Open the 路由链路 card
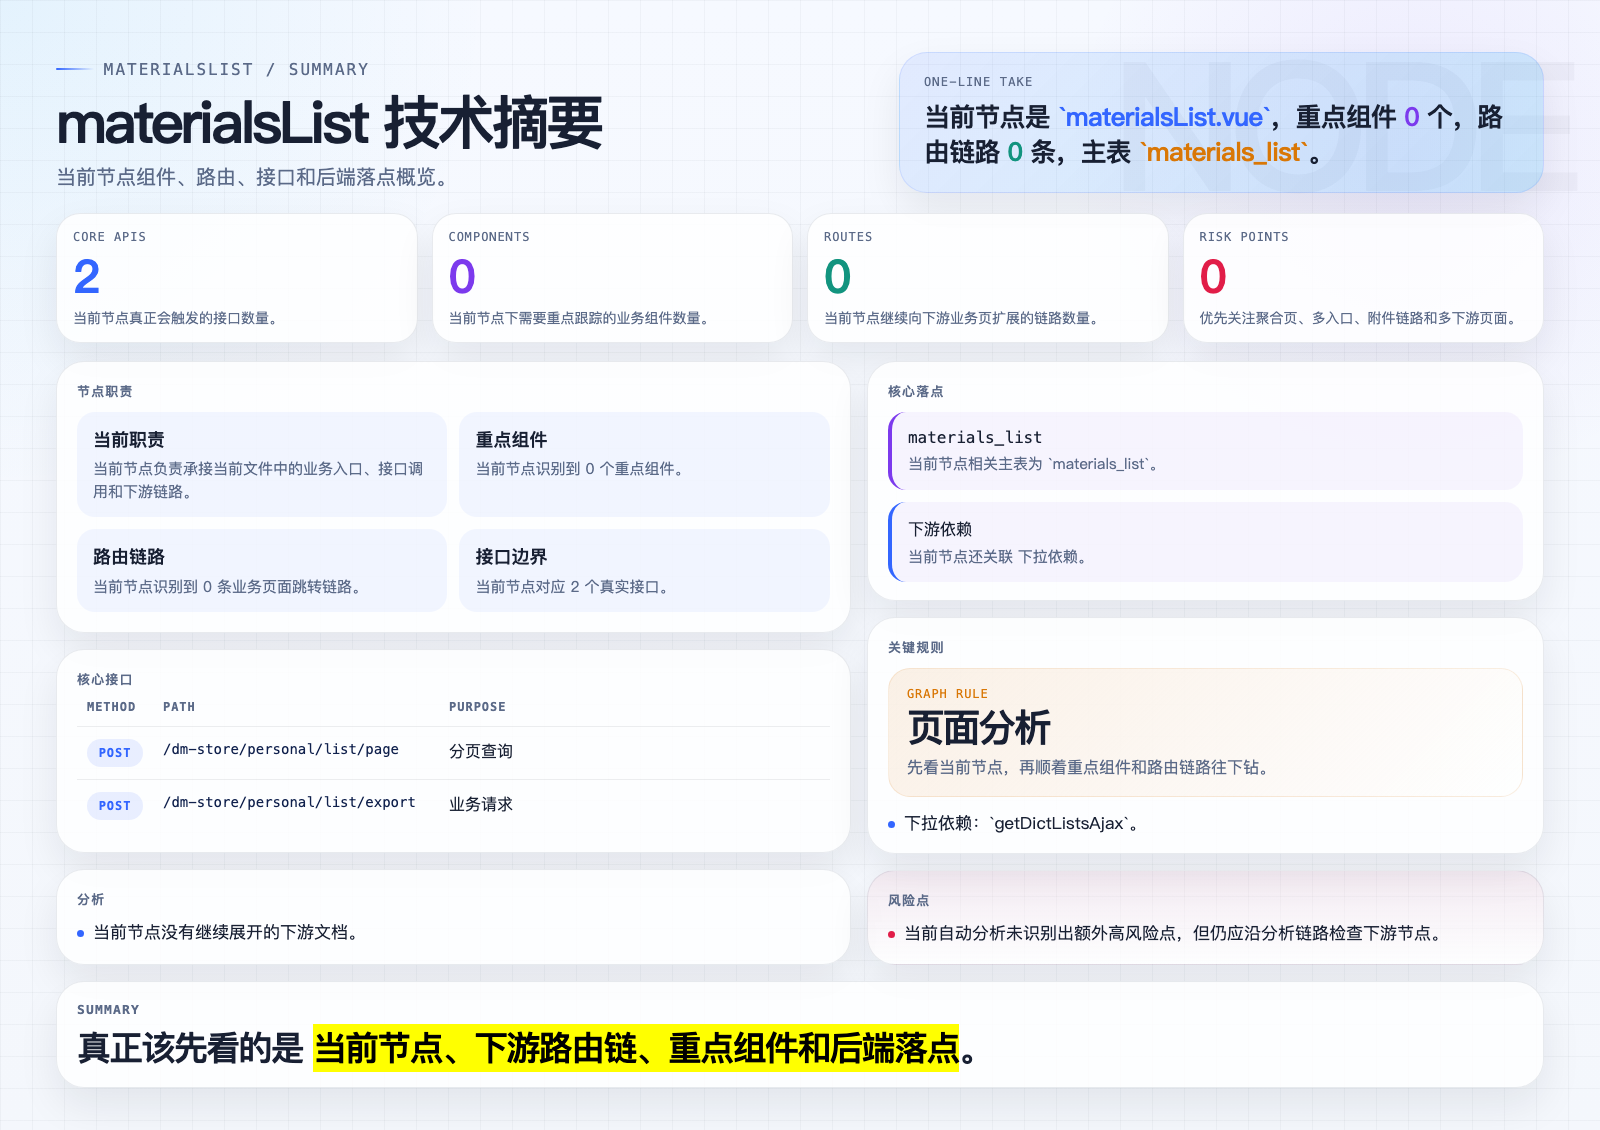This screenshot has width=1600, height=1130. coord(262,570)
